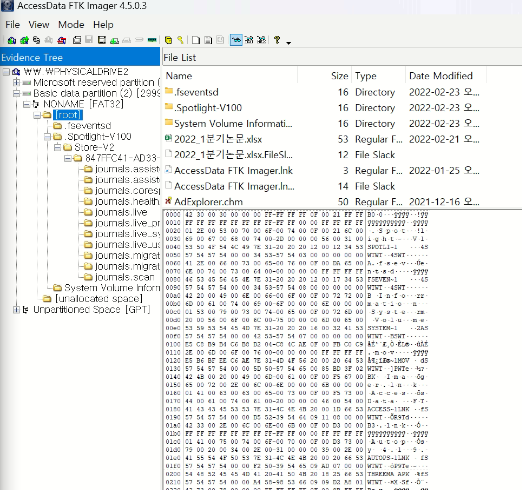Click Remove All Evidence Items icon
This screenshot has width=522, height=490.
tap(62, 40)
